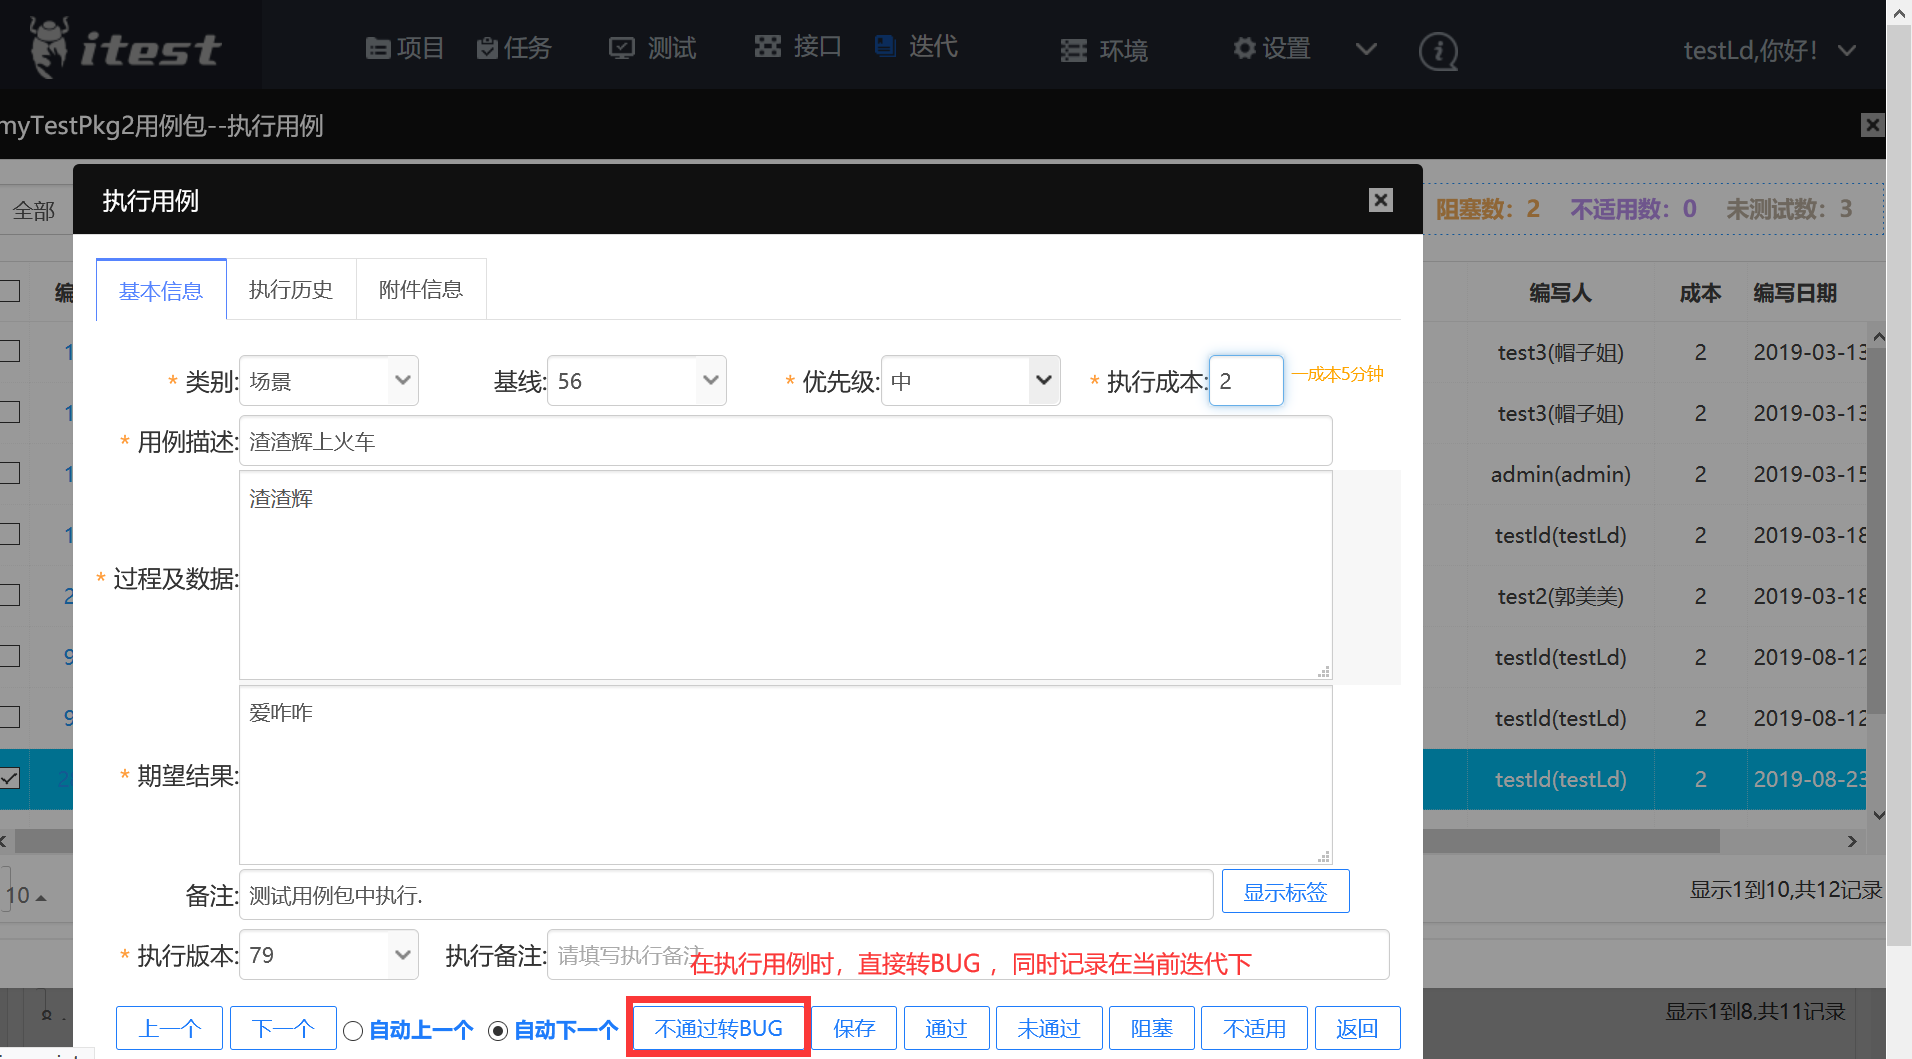Open the 接口 grid icon

tap(768, 46)
